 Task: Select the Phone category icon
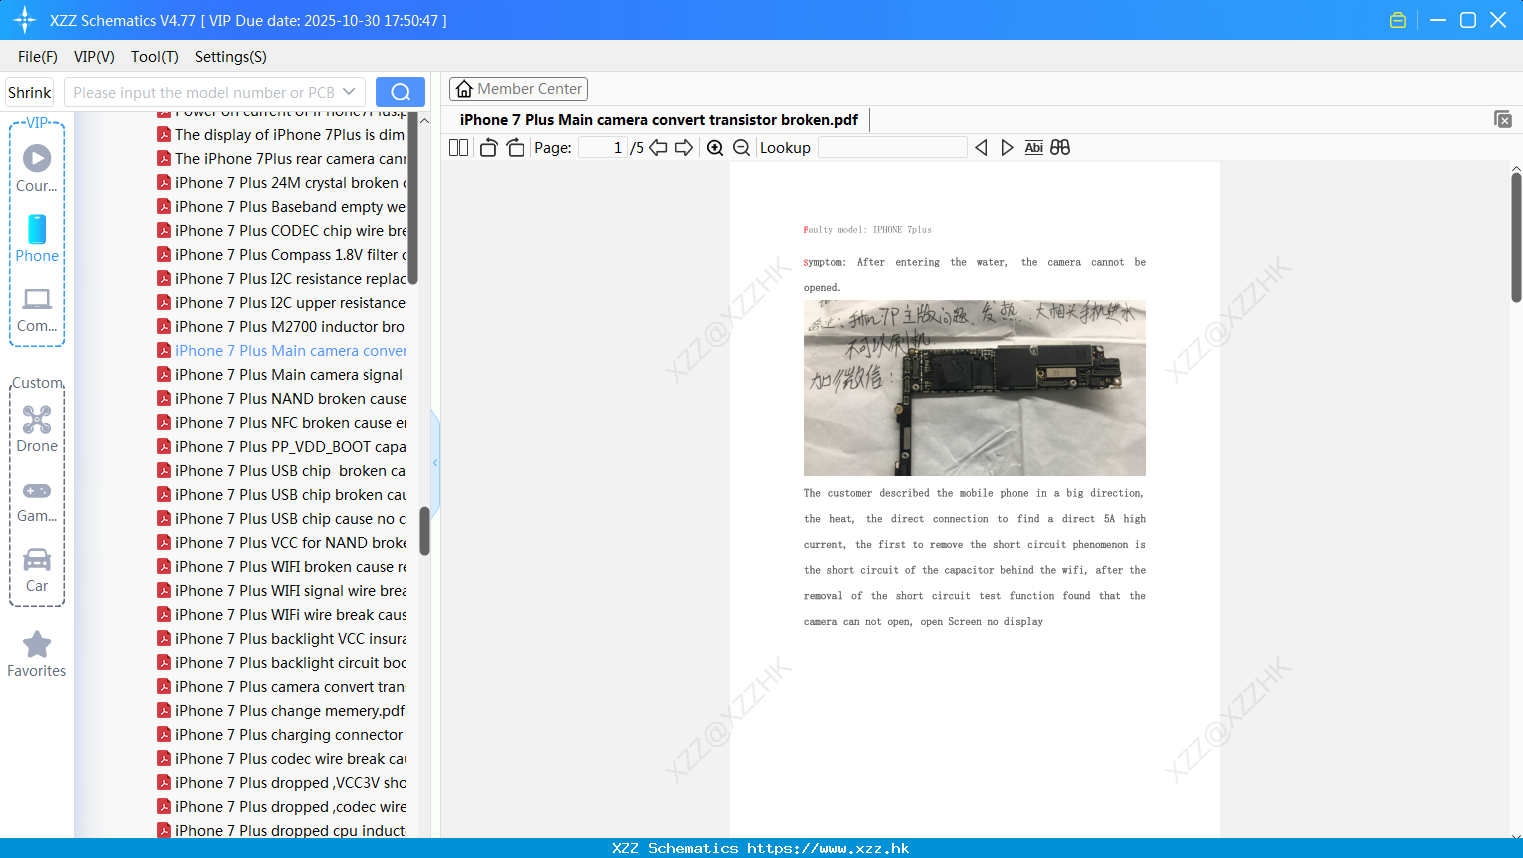click(x=37, y=229)
